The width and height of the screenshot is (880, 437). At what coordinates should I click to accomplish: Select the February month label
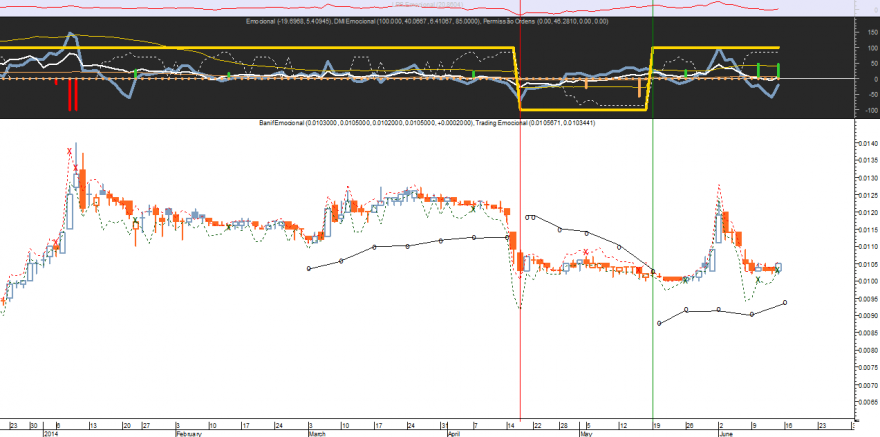189,434
